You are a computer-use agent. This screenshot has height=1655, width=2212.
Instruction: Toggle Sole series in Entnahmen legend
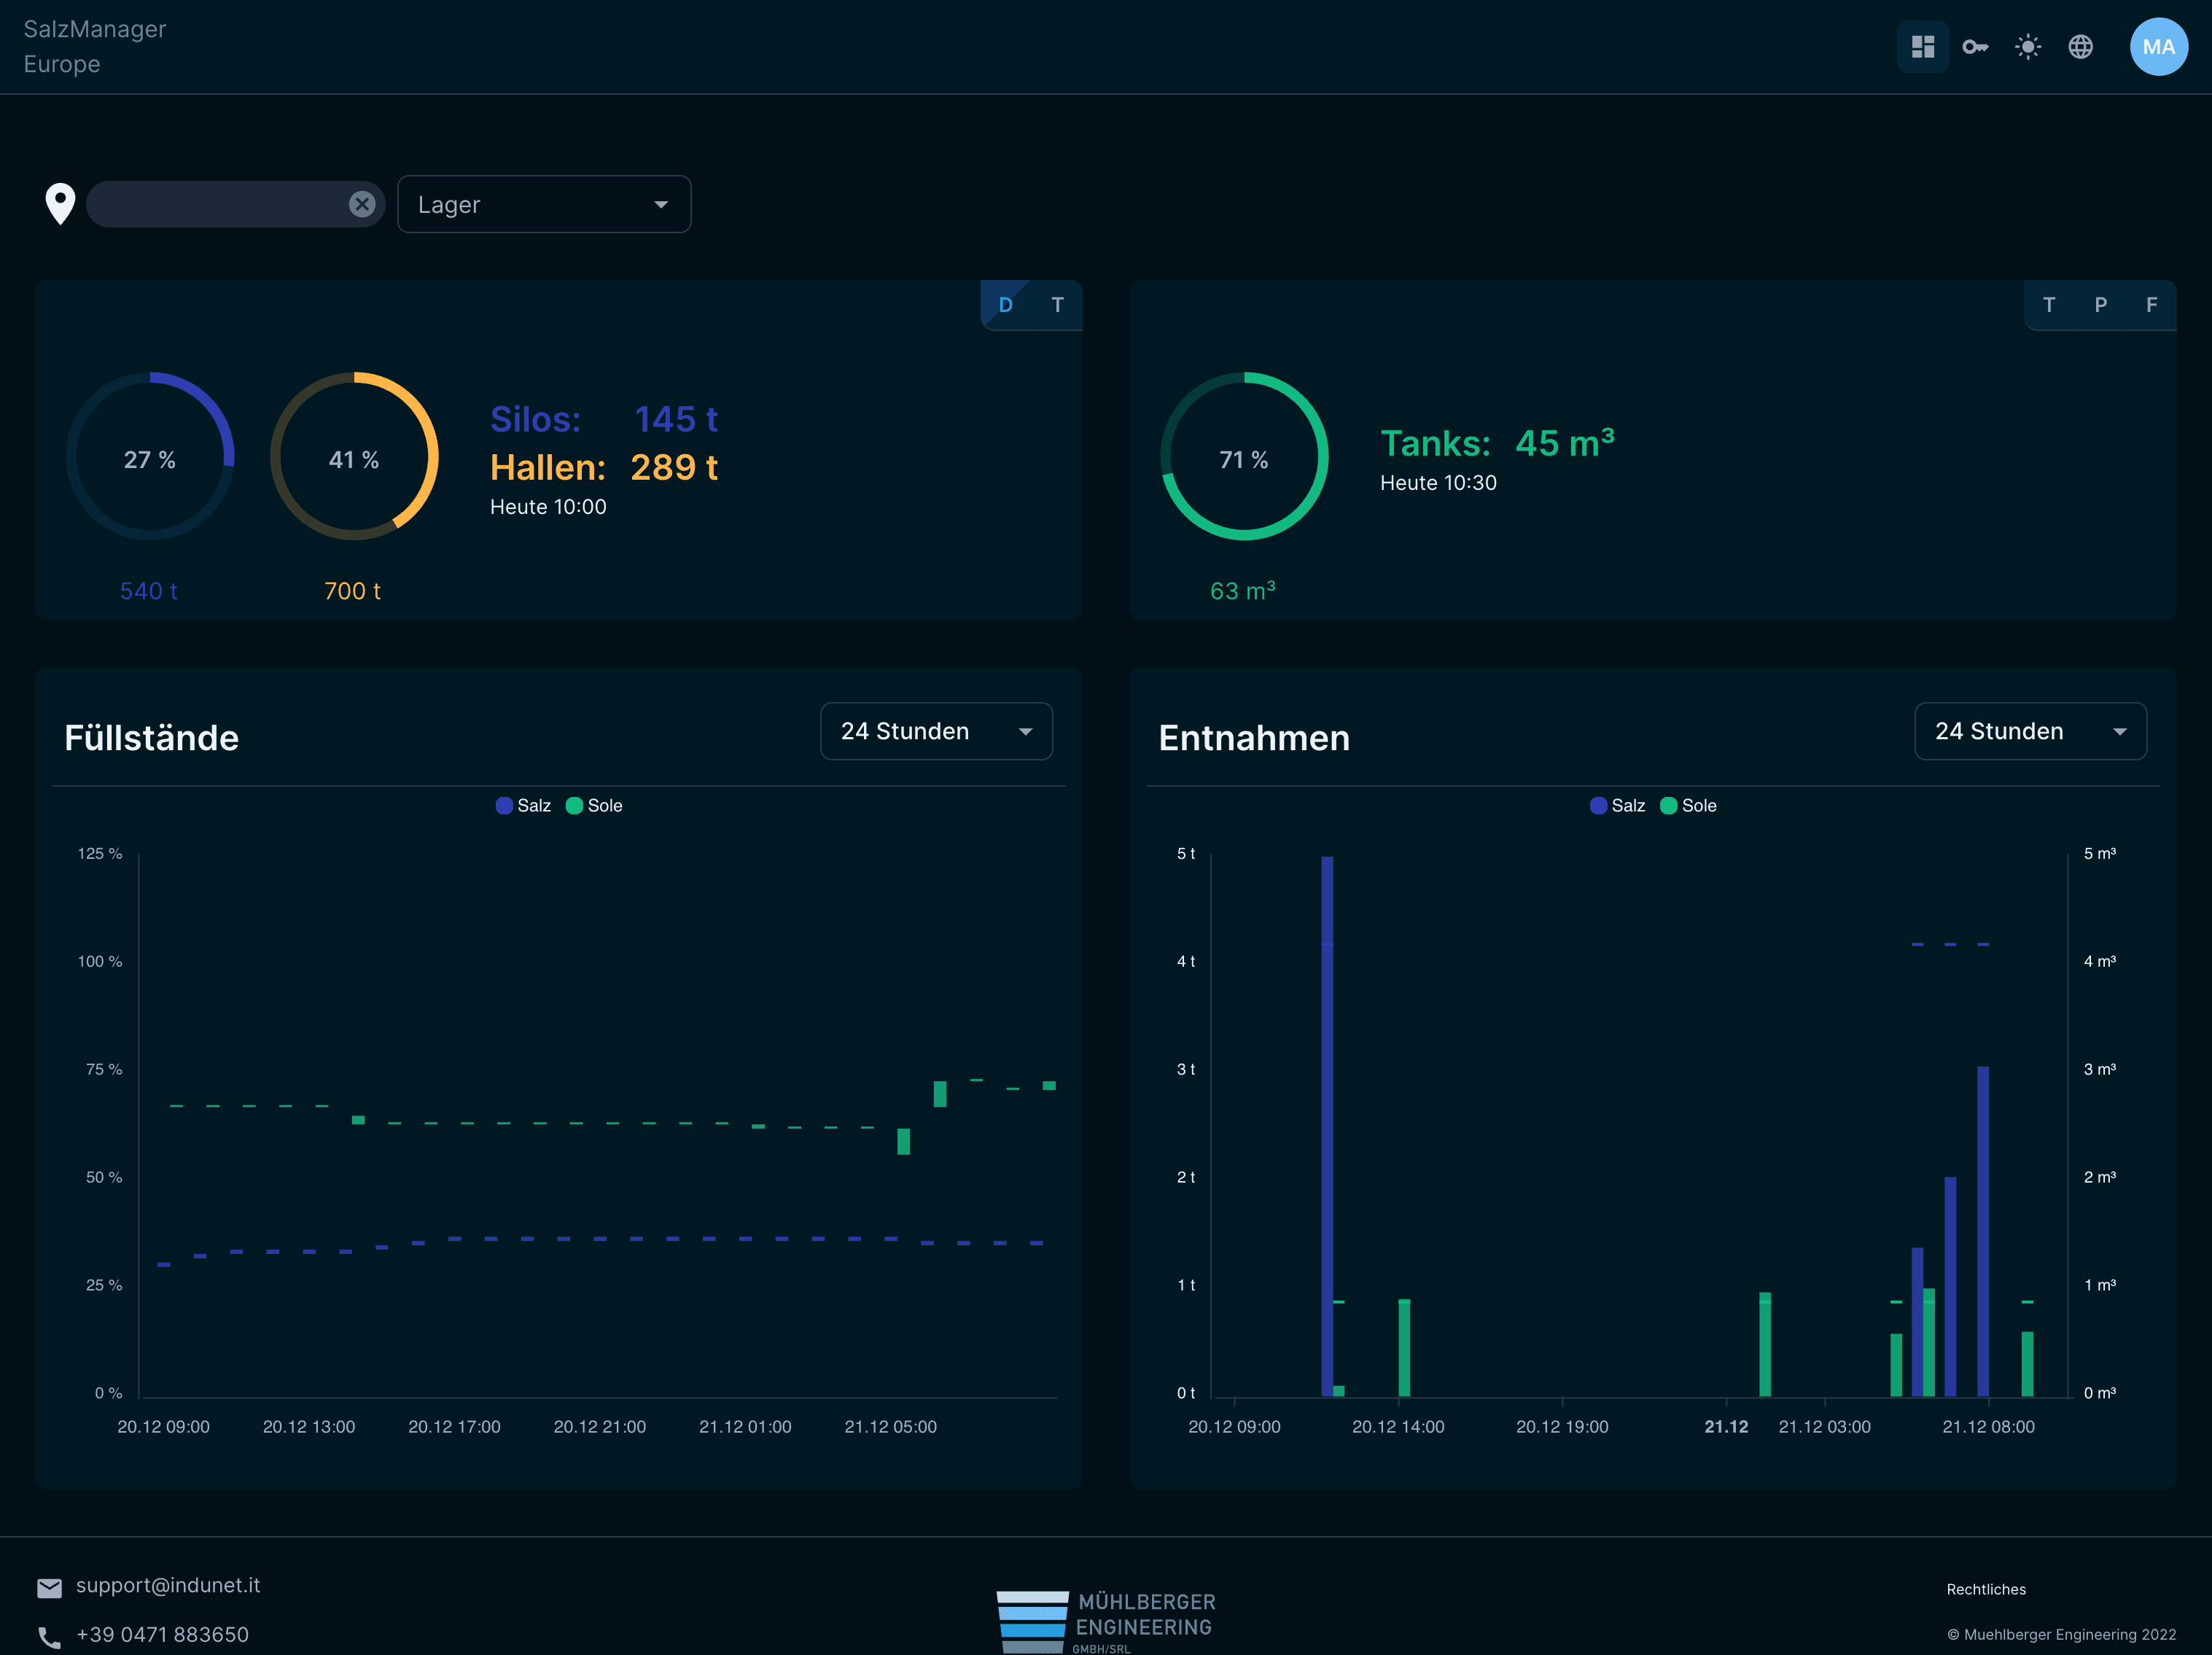tap(1688, 806)
